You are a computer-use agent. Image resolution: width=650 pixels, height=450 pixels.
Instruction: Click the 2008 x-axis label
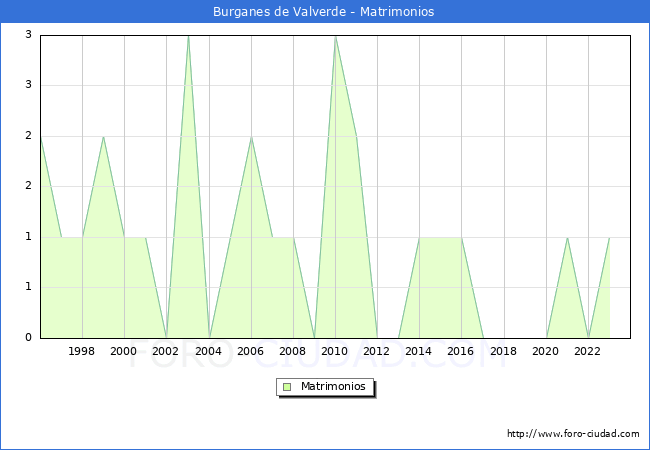click(x=293, y=351)
